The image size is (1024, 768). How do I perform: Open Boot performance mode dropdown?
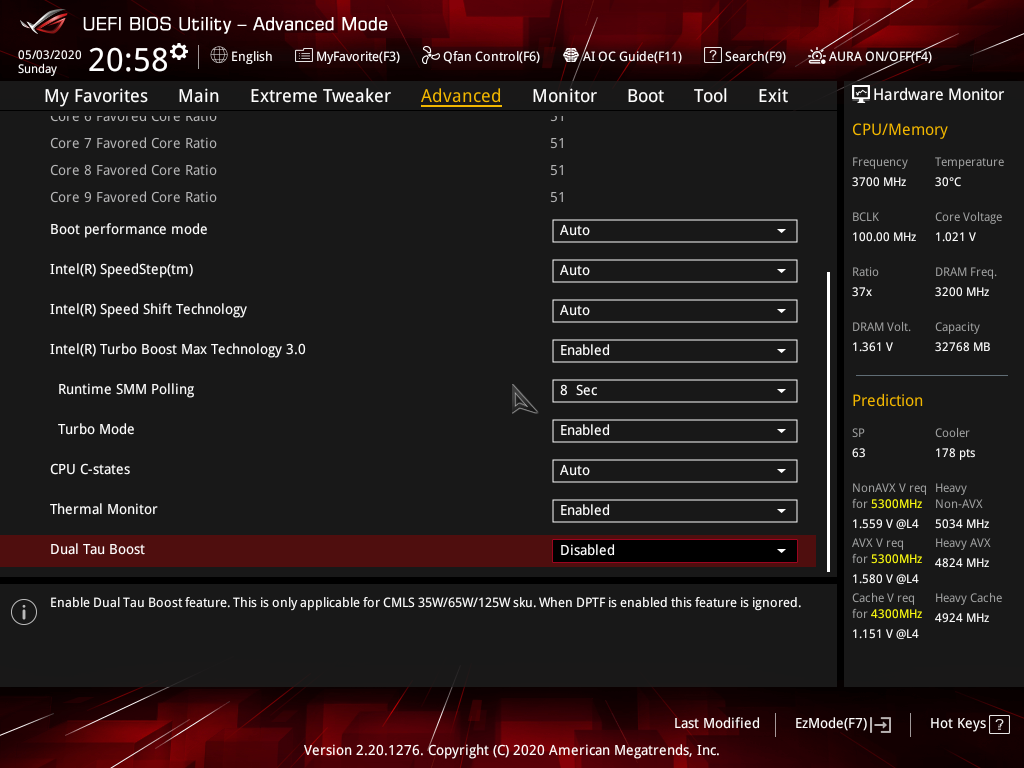pos(675,231)
